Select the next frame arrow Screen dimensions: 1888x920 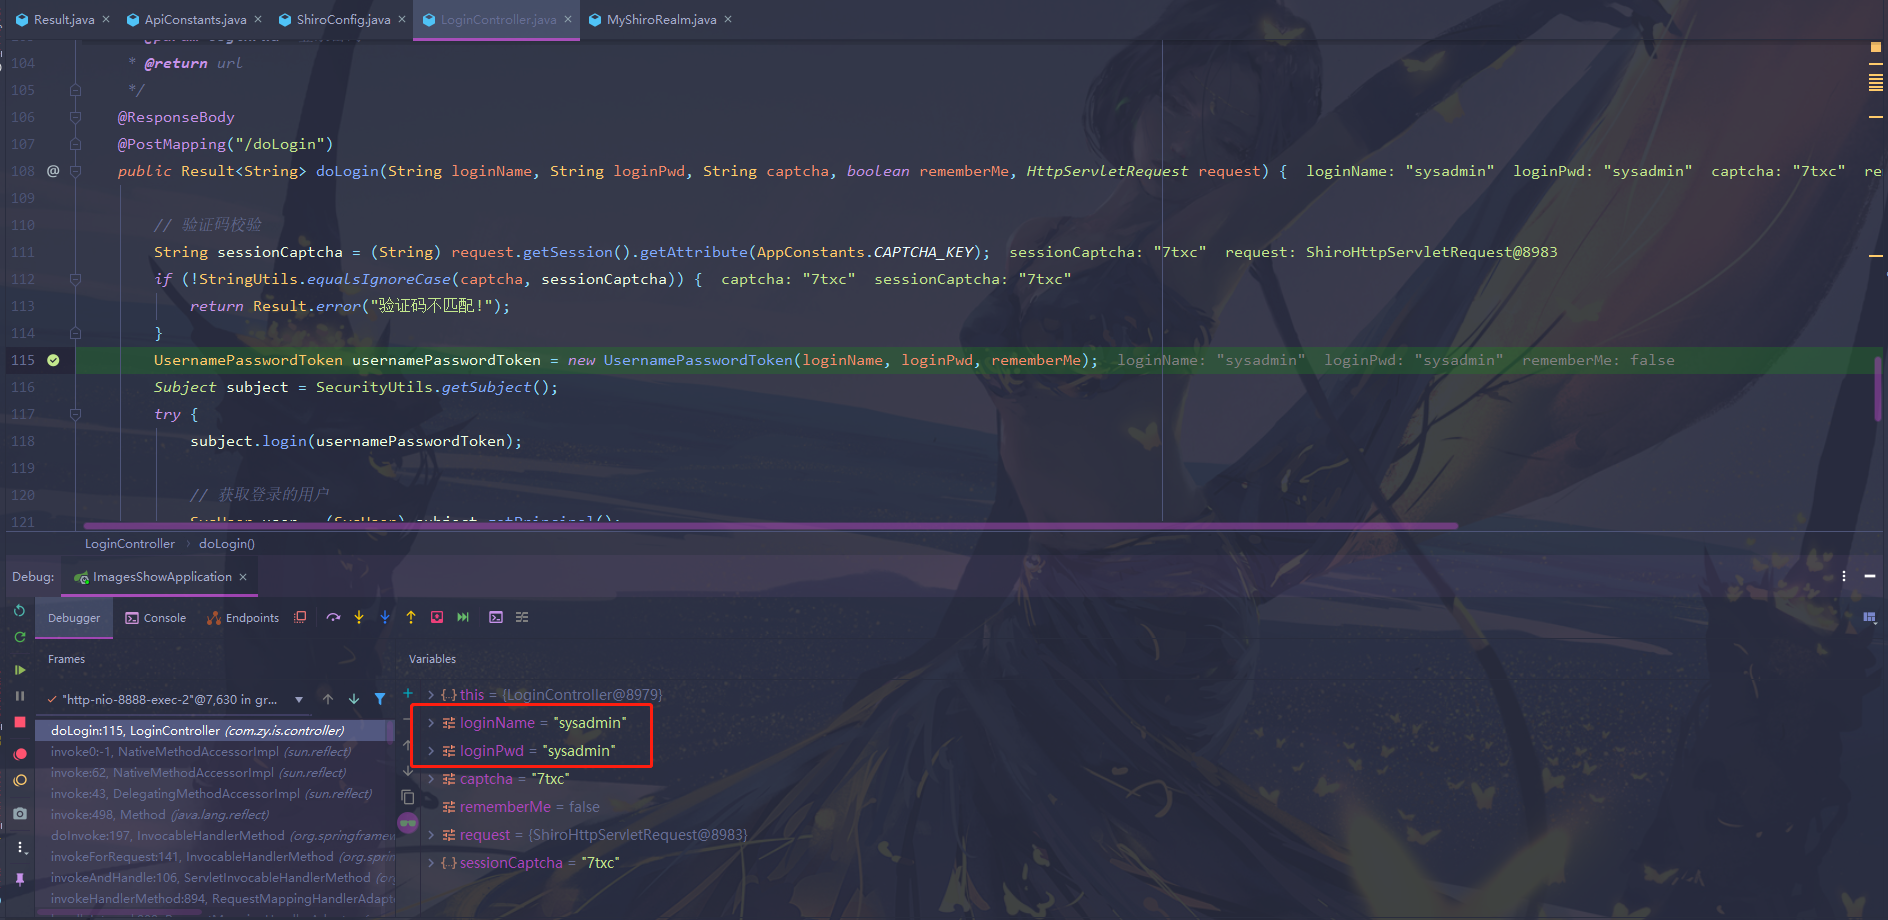[x=354, y=699]
